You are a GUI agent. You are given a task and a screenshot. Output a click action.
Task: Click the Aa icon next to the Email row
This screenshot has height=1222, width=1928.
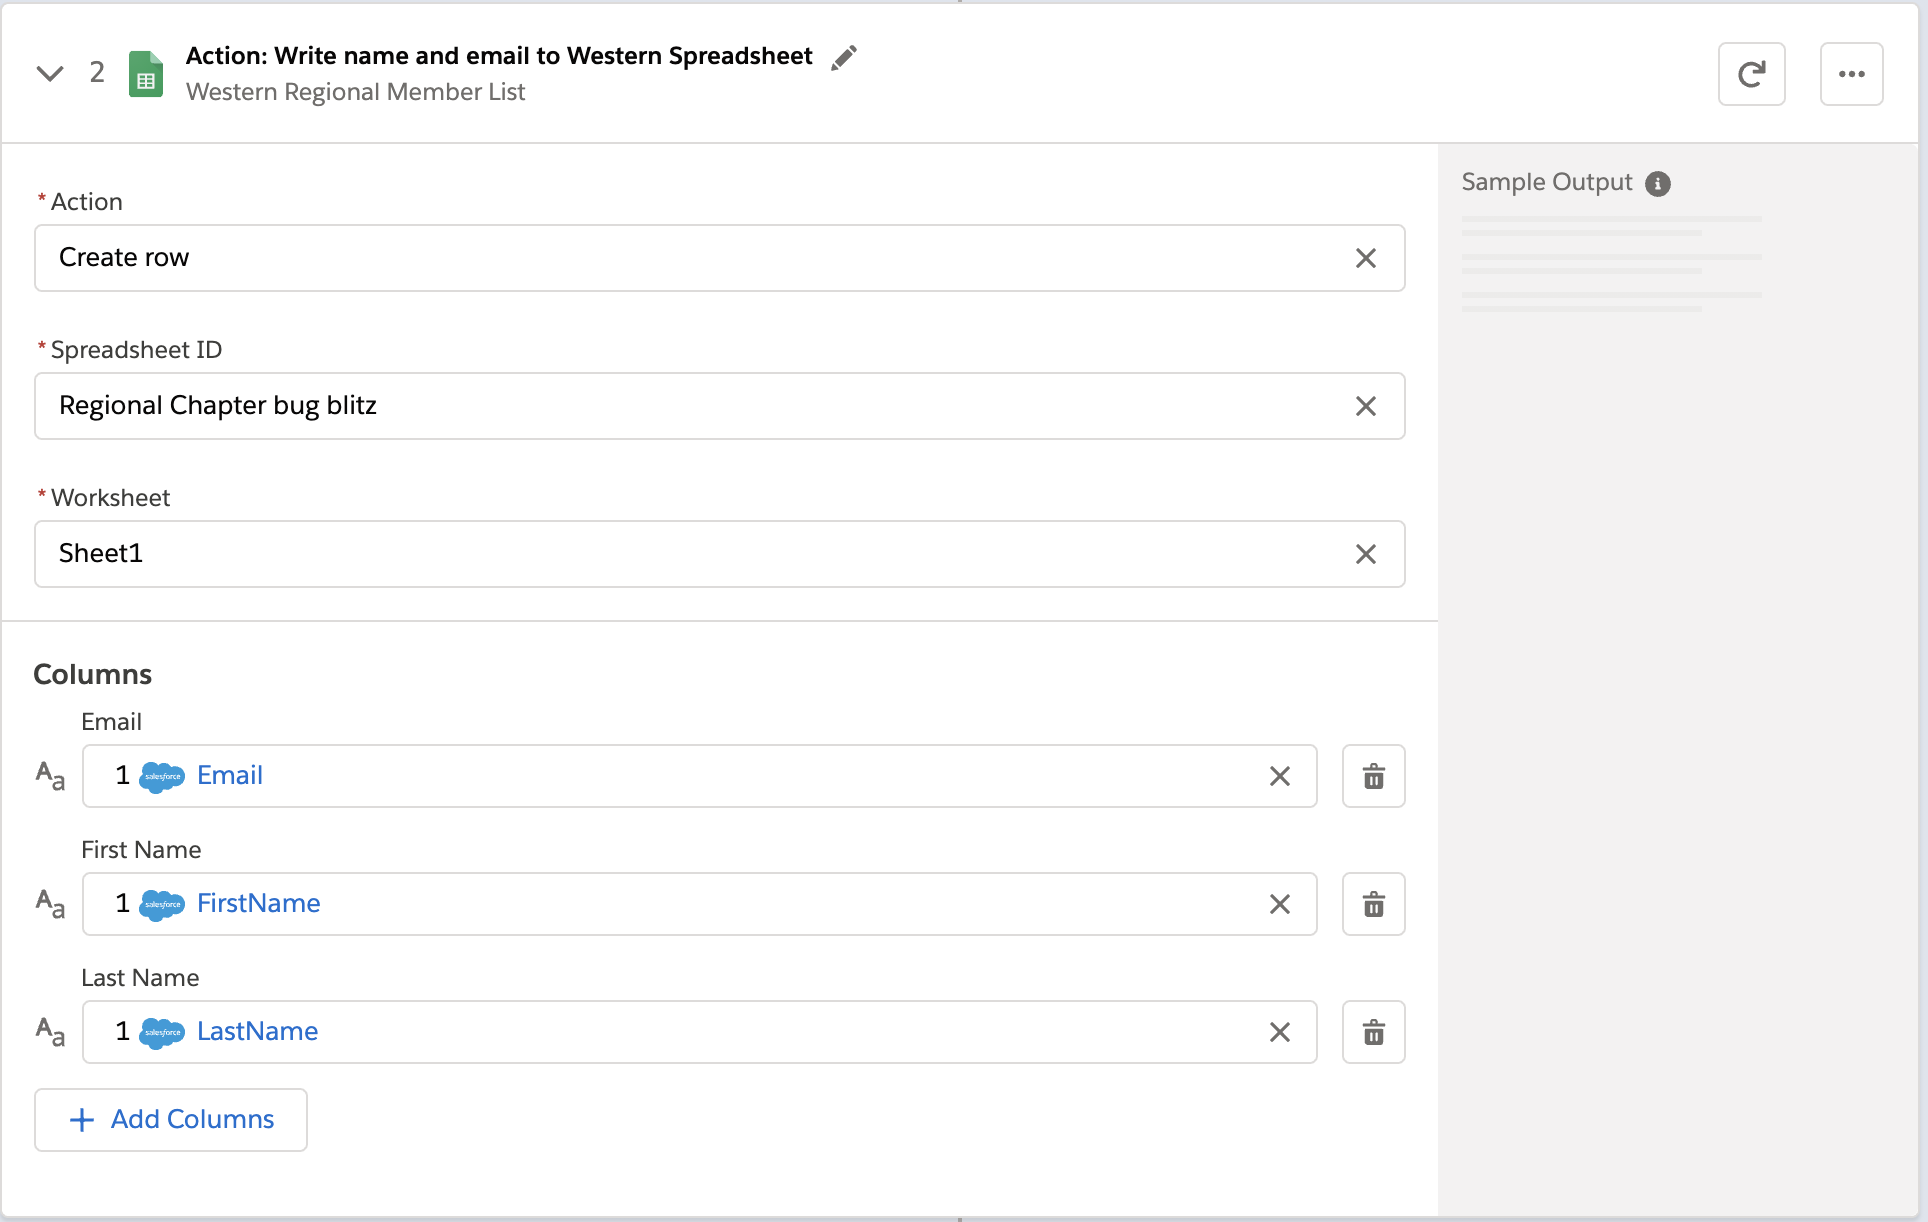(49, 776)
